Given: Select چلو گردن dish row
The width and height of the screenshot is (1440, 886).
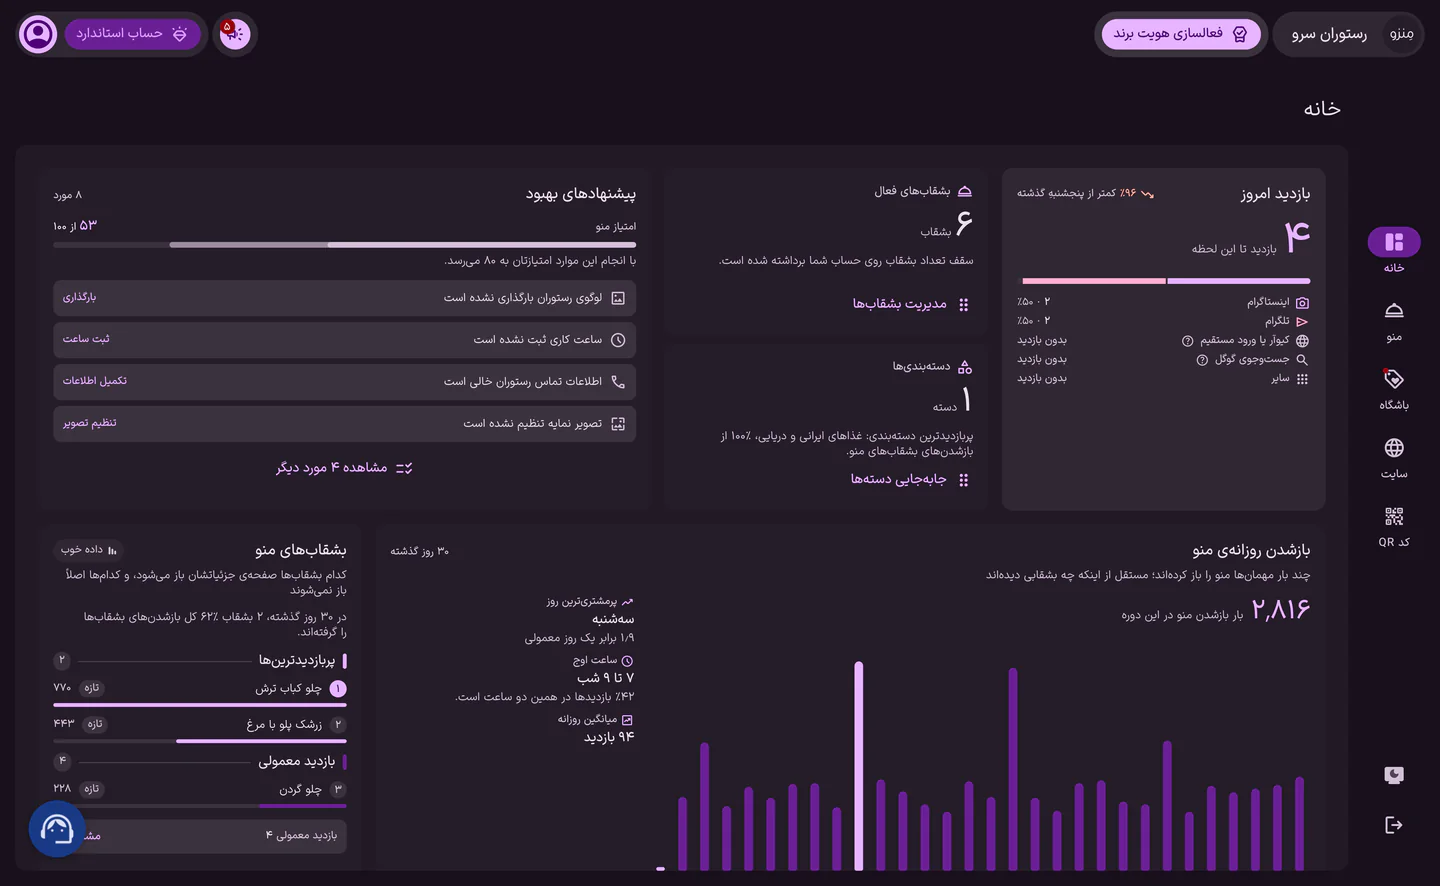Looking at the screenshot, I should click(x=200, y=794).
